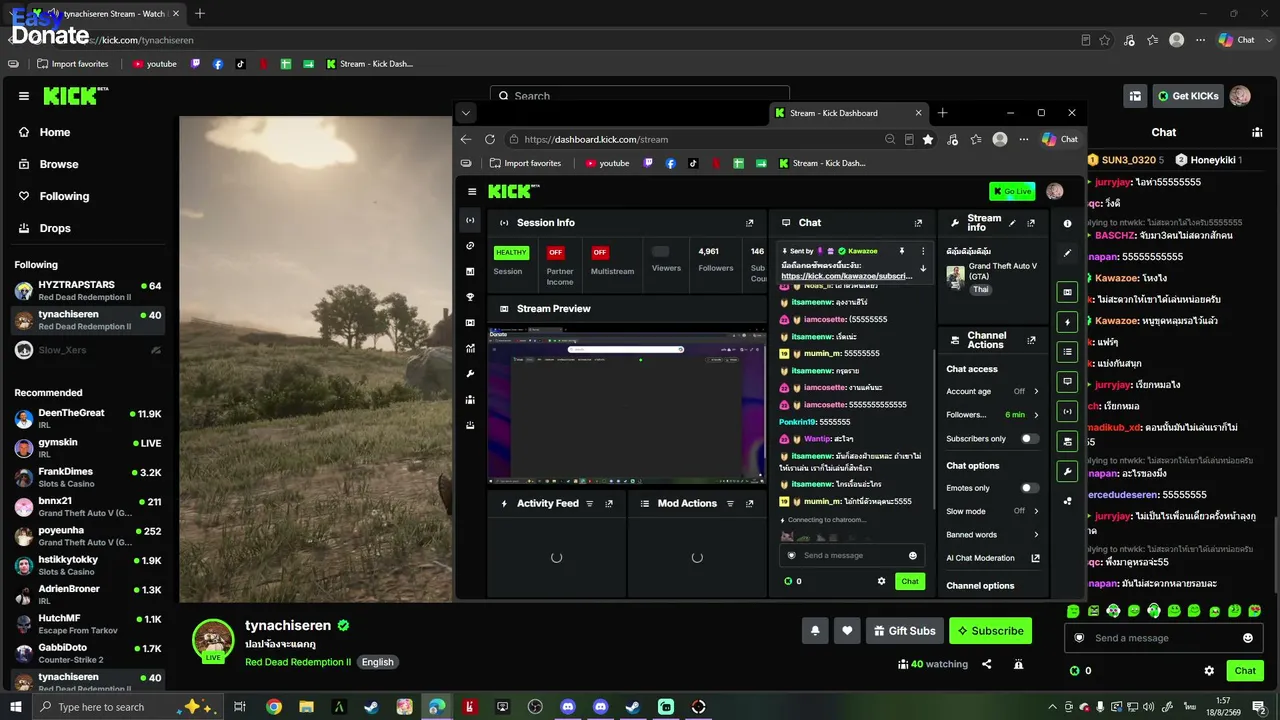Click the Gift Subs button

coord(904,631)
